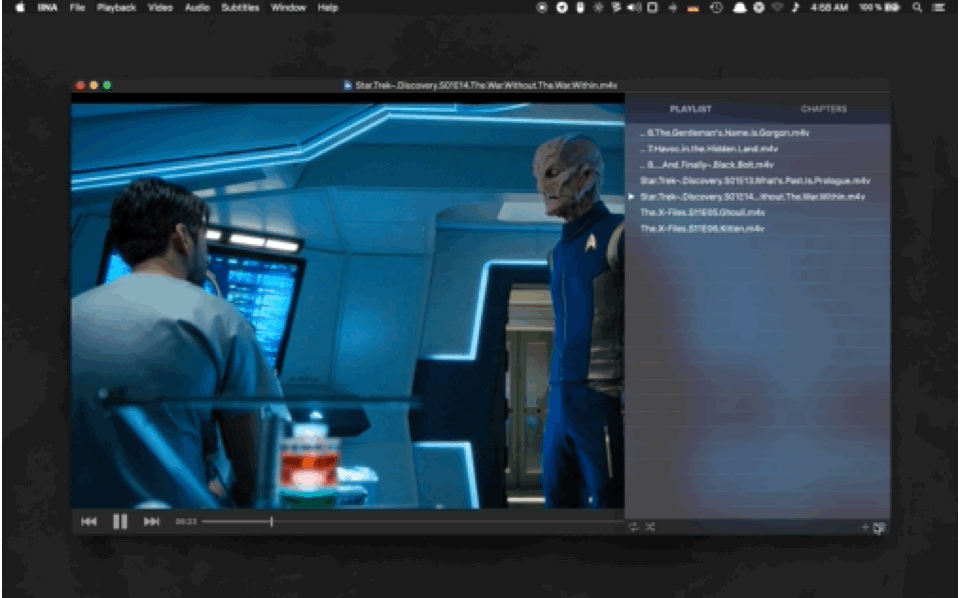Add a file to the playlist with plus icon

coord(864,527)
